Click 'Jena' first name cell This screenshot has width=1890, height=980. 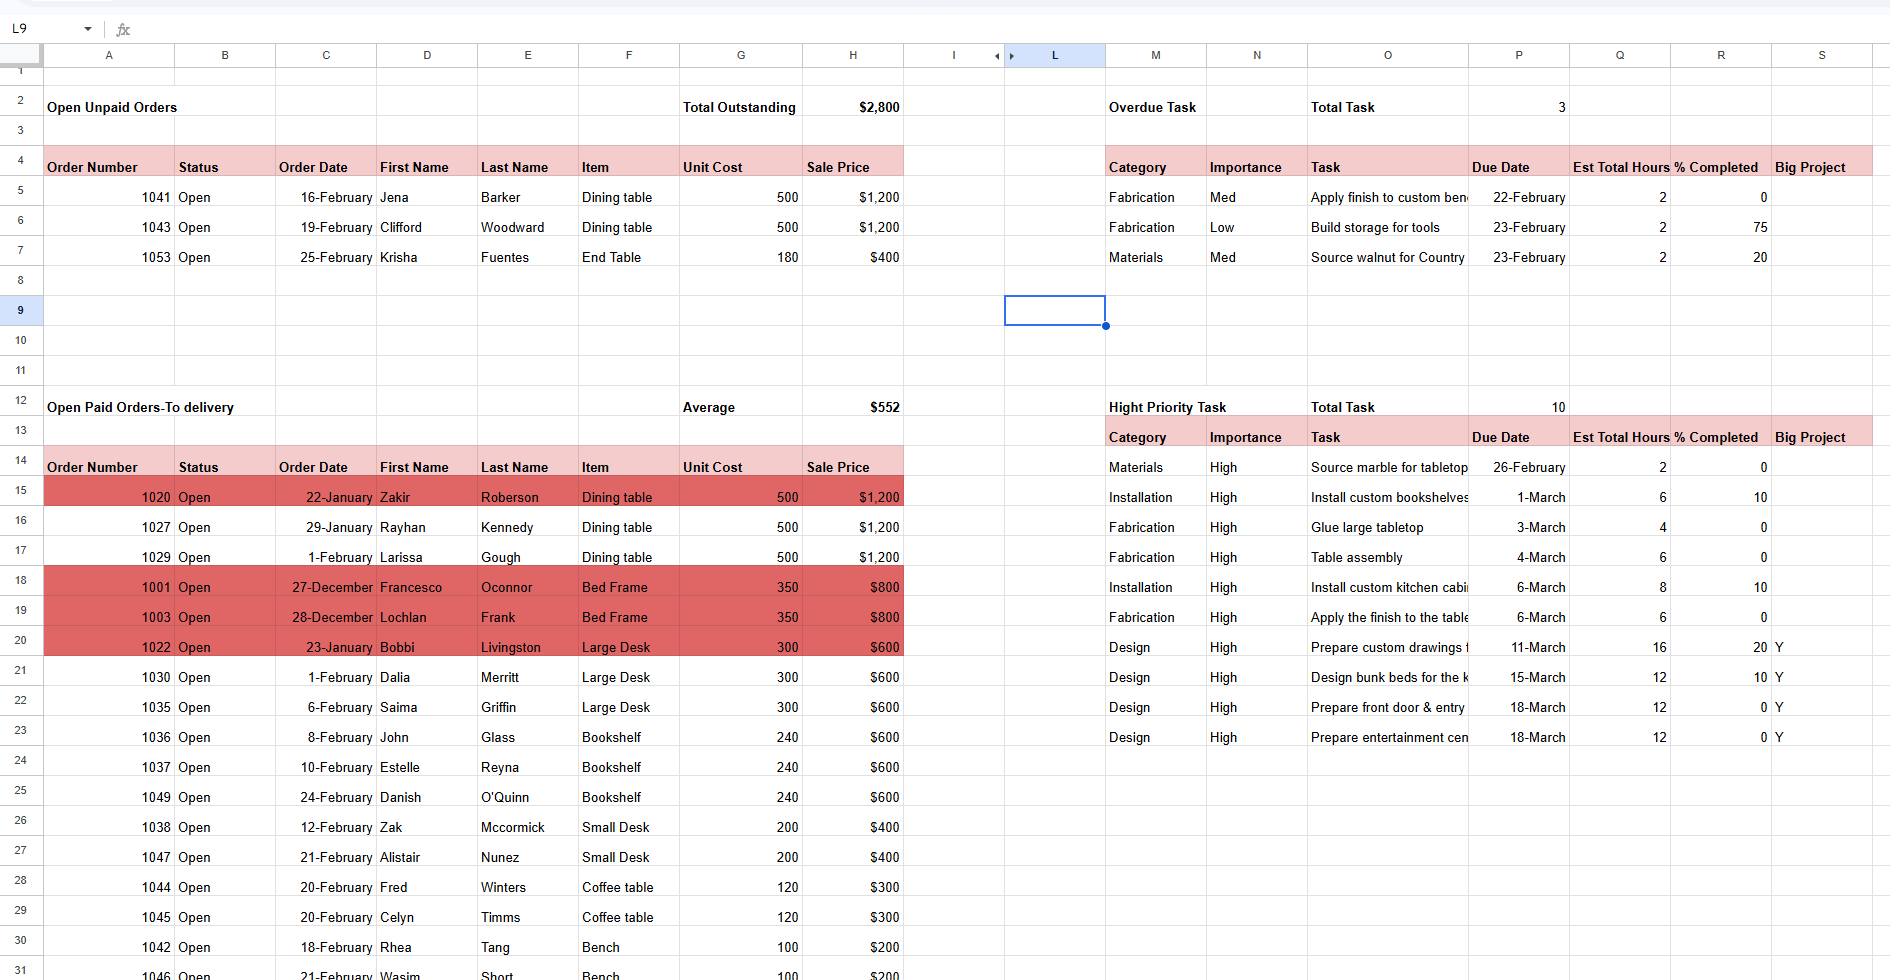tap(427, 191)
